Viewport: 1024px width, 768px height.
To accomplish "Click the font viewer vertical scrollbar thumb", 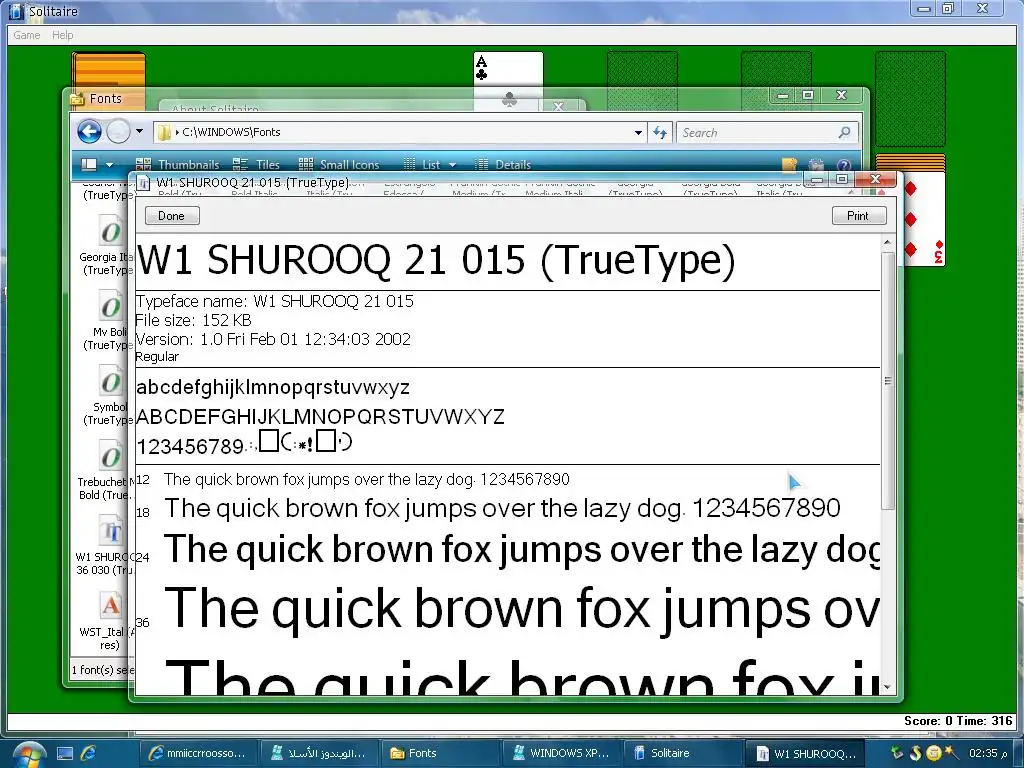I will pos(888,380).
